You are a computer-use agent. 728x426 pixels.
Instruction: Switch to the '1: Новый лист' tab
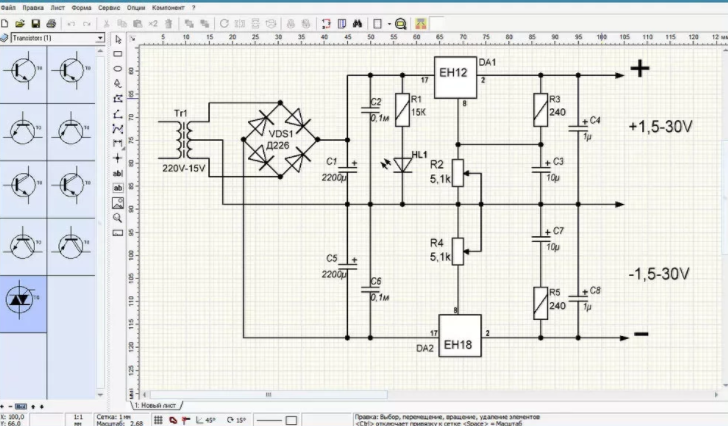click(x=156, y=406)
